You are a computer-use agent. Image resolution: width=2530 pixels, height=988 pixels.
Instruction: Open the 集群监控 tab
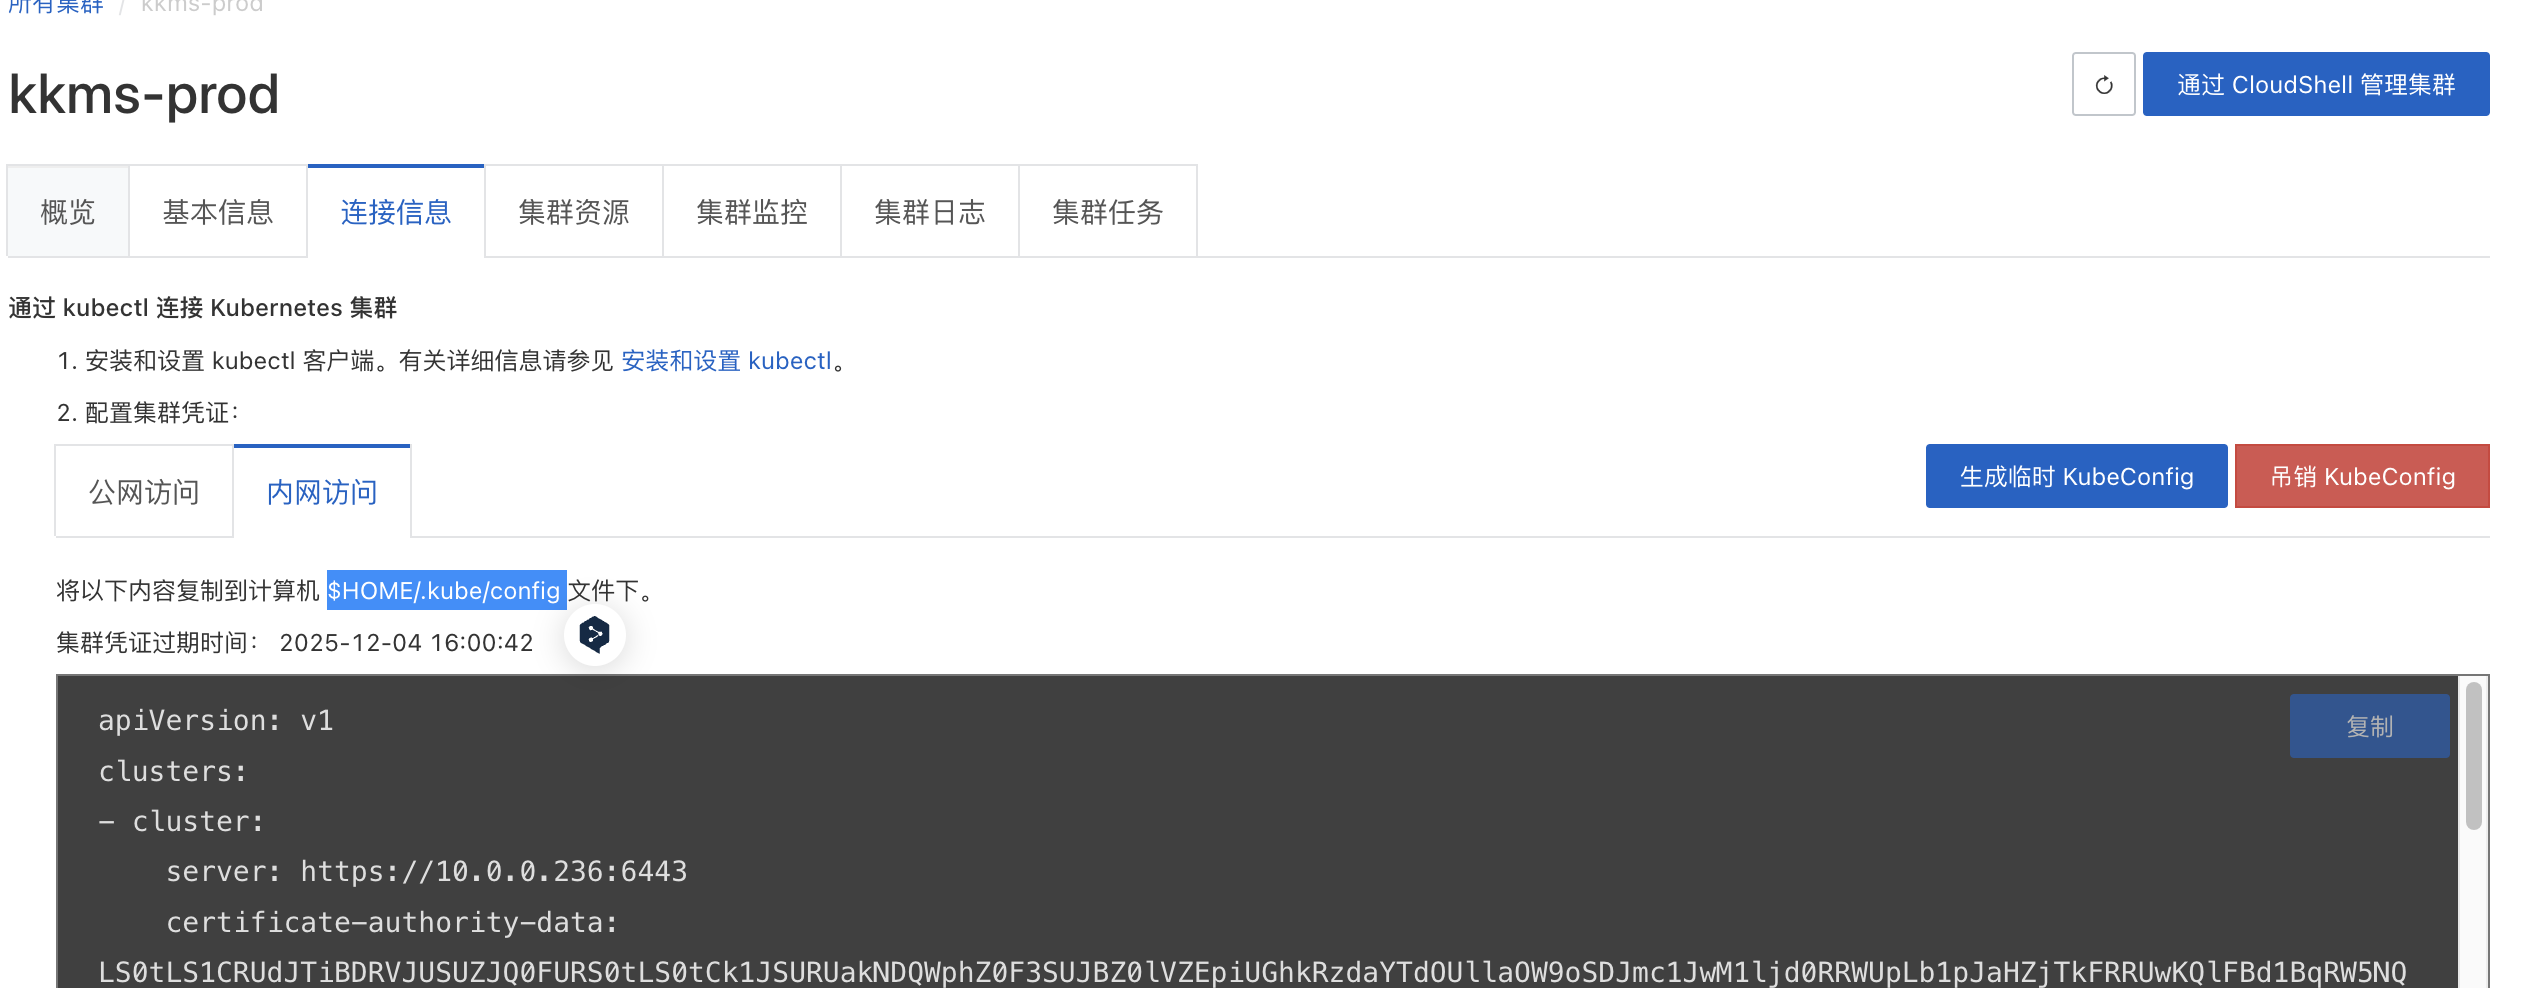coord(751,211)
